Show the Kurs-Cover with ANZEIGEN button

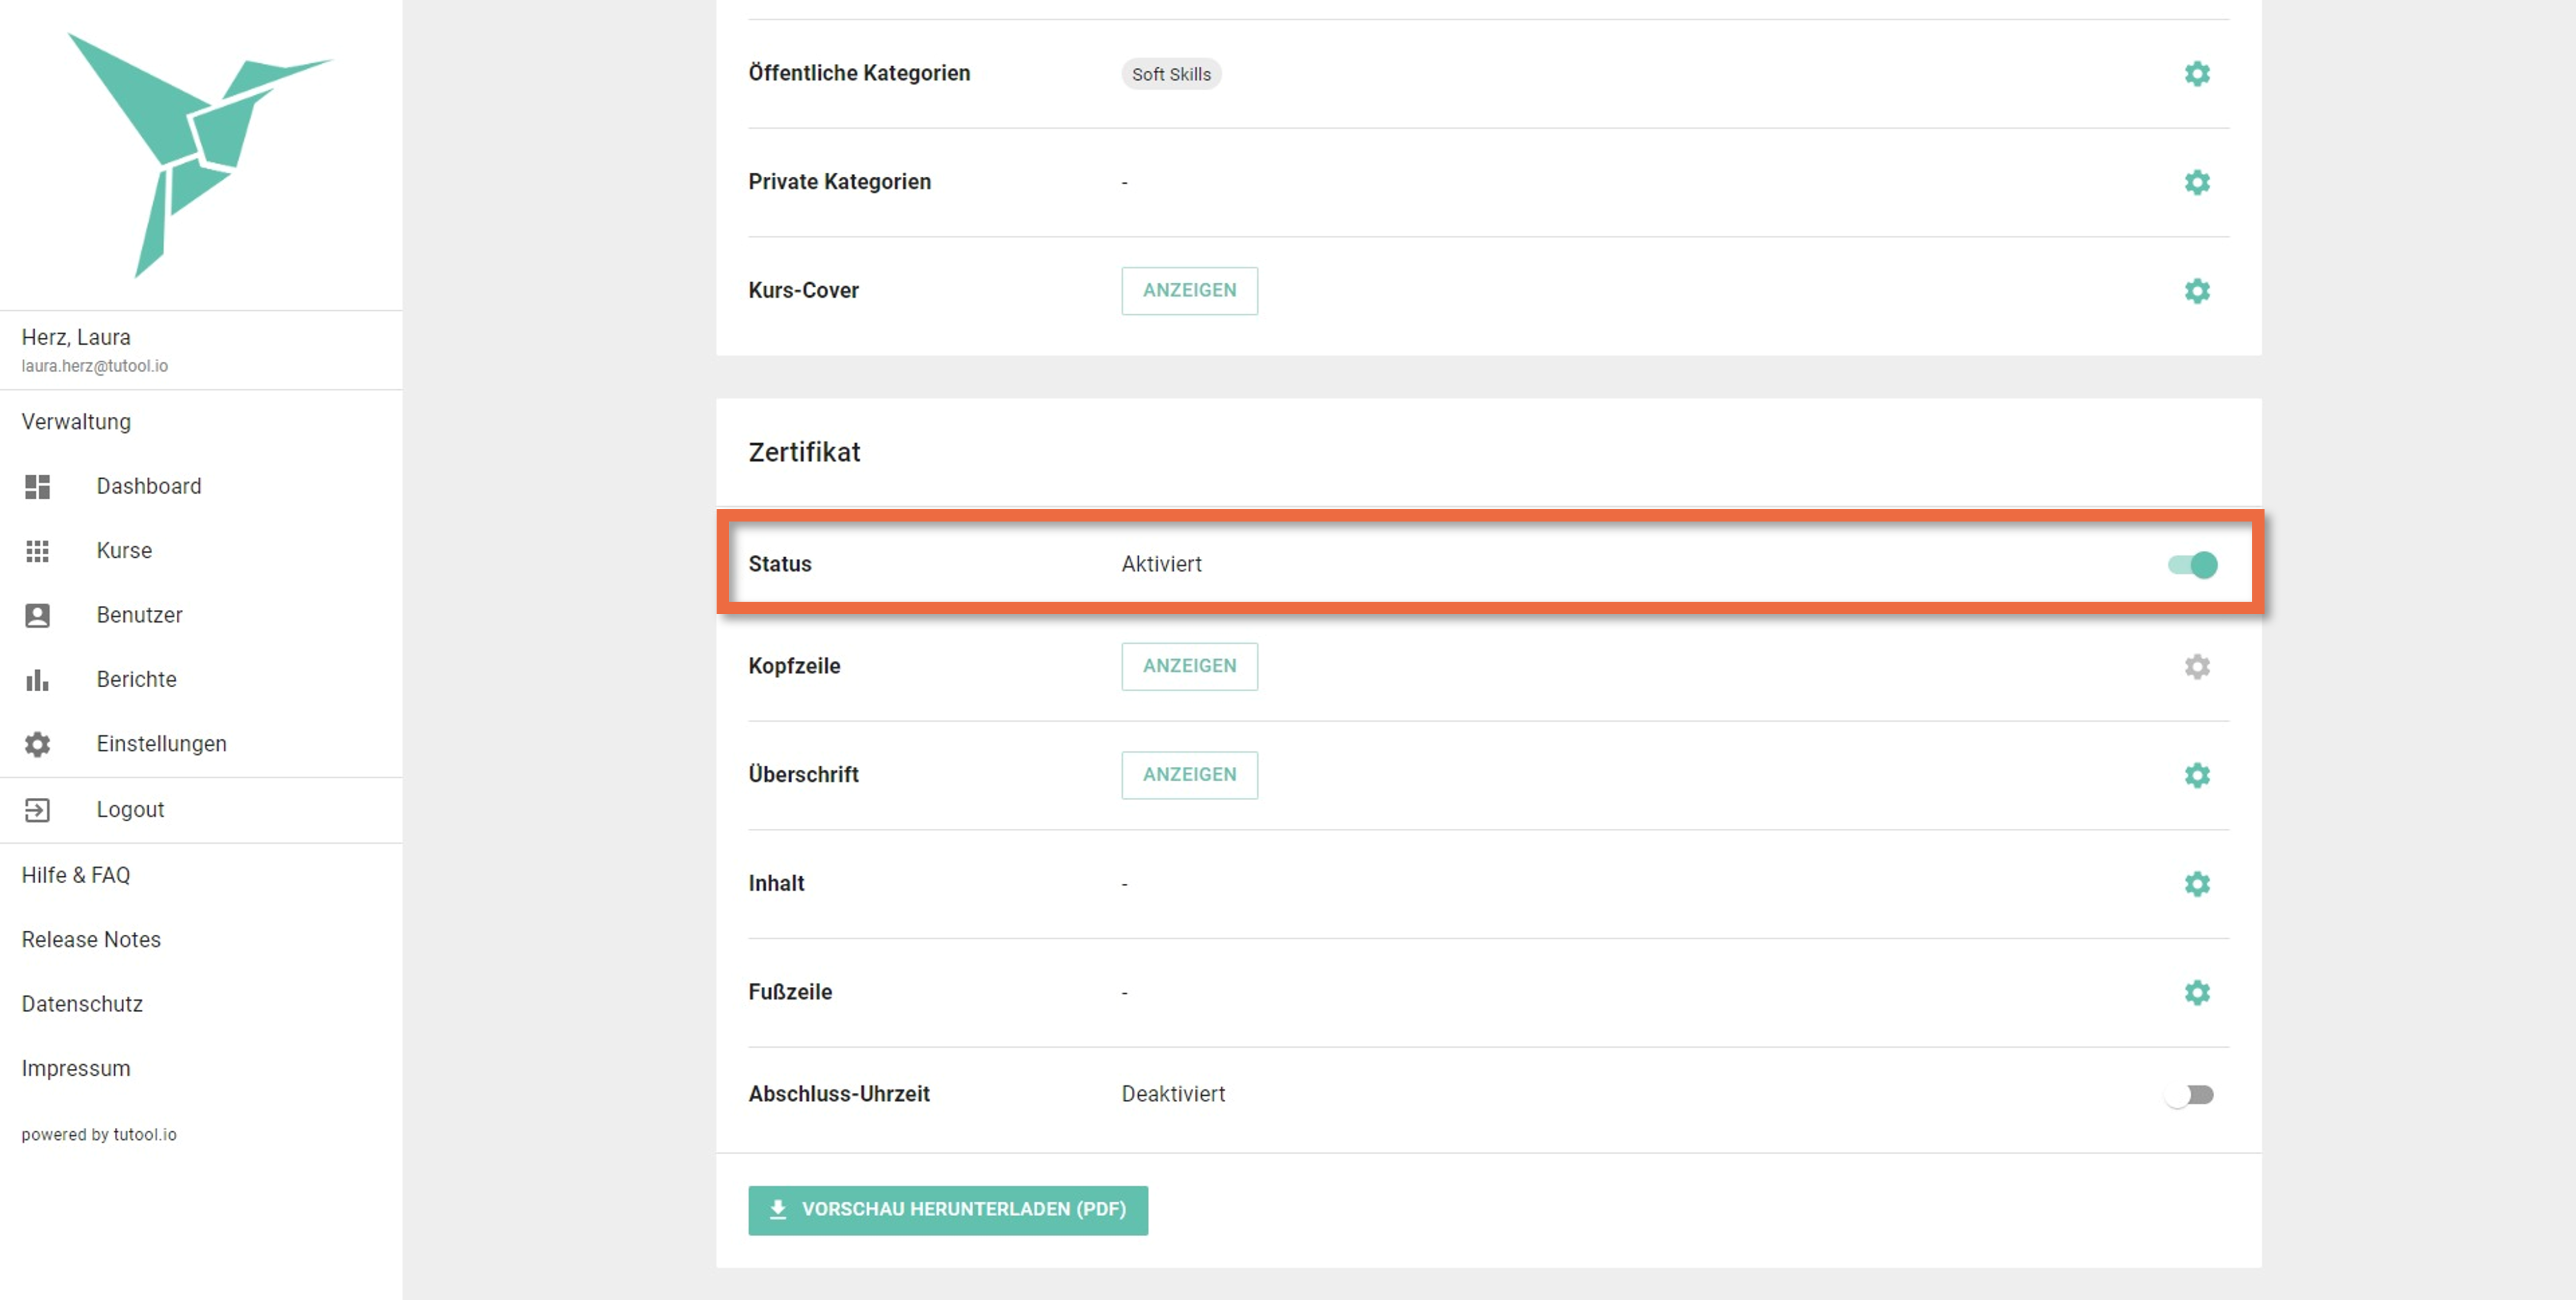[x=1189, y=291]
